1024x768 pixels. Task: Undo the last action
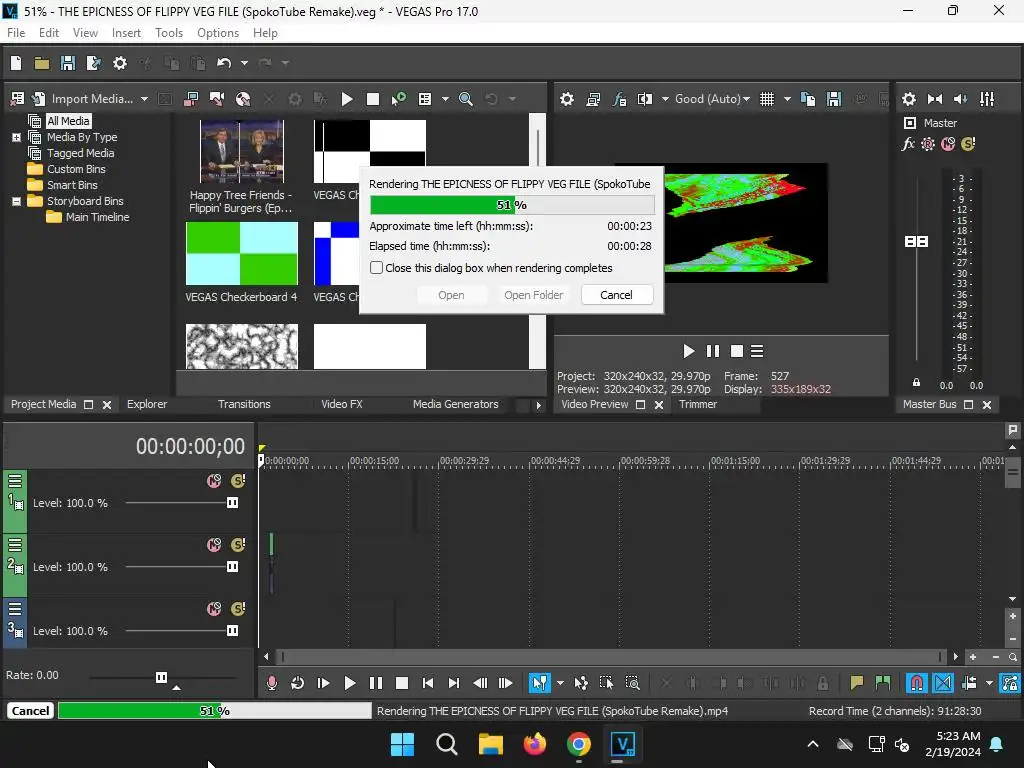click(x=224, y=63)
